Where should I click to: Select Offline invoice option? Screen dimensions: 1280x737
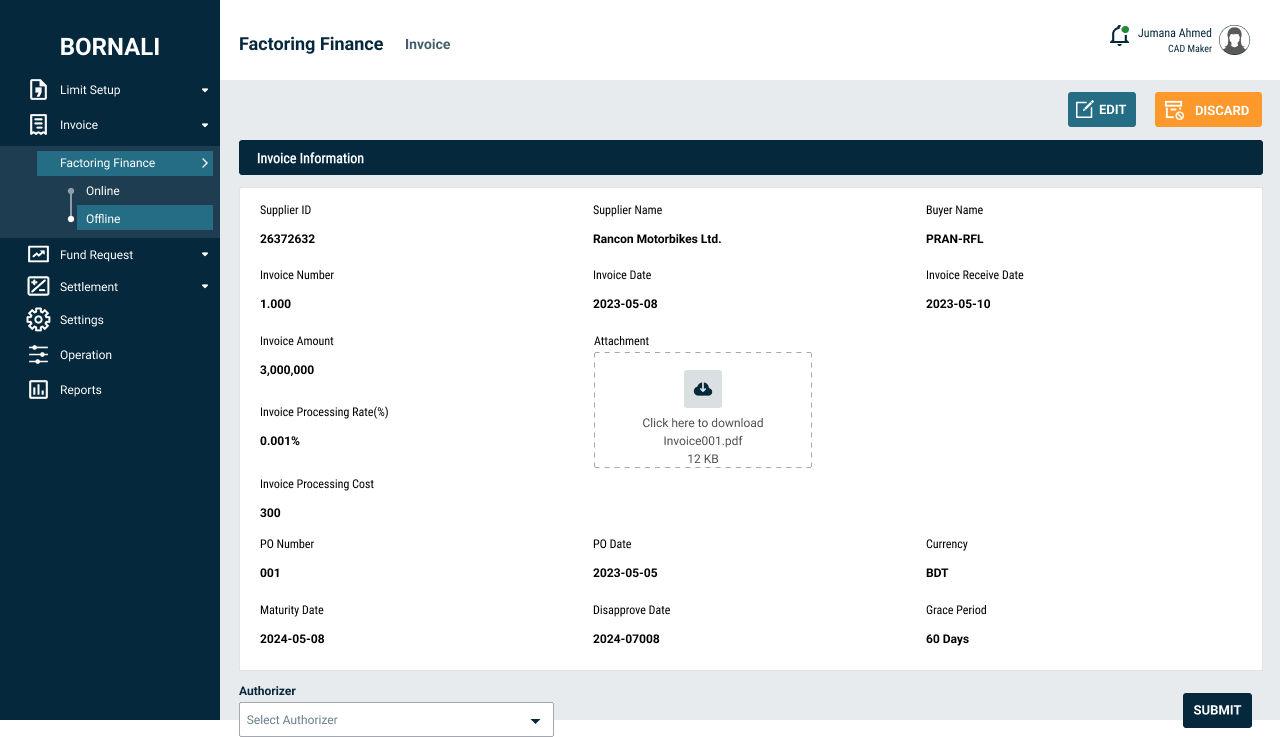point(145,218)
